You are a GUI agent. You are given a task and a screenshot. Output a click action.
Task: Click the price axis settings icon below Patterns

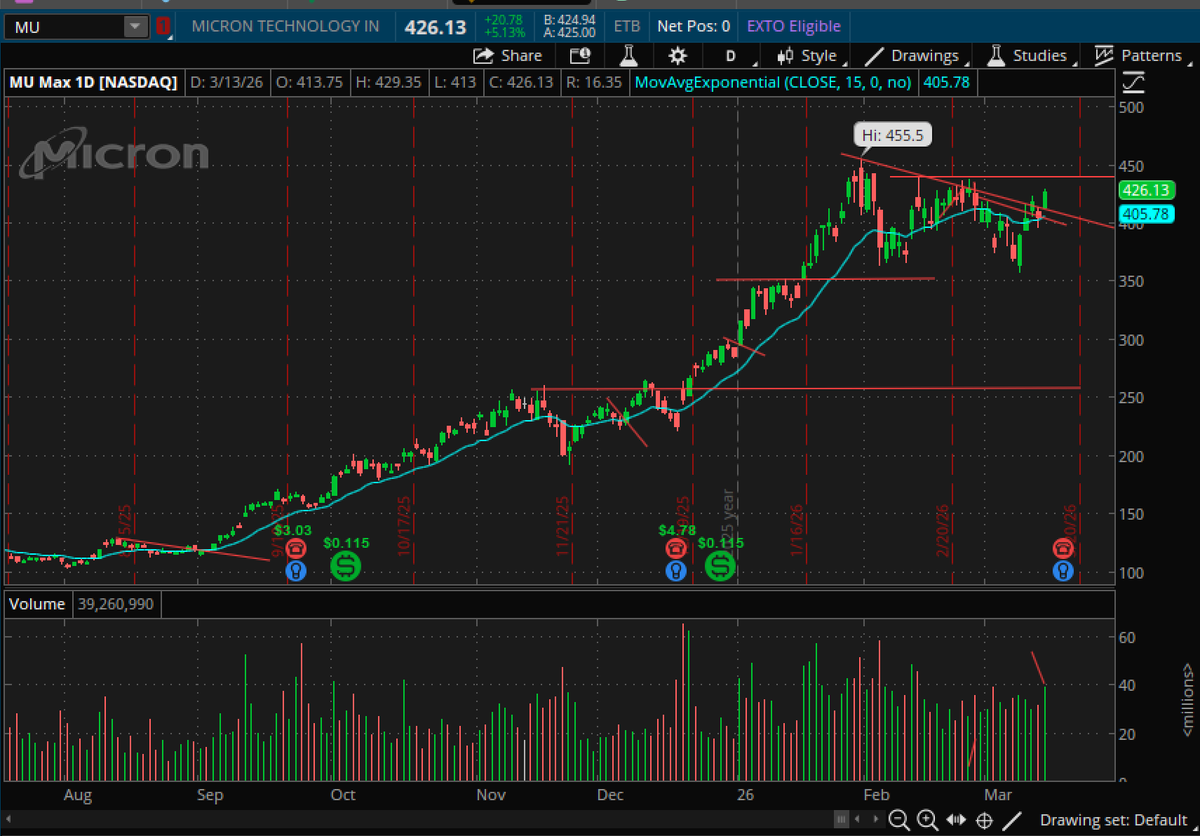tap(1134, 82)
